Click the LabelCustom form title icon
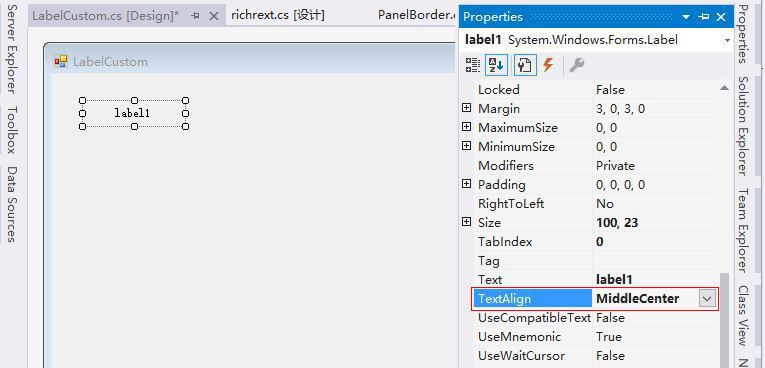This screenshot has width=765, height=368. tap(61, 61)
